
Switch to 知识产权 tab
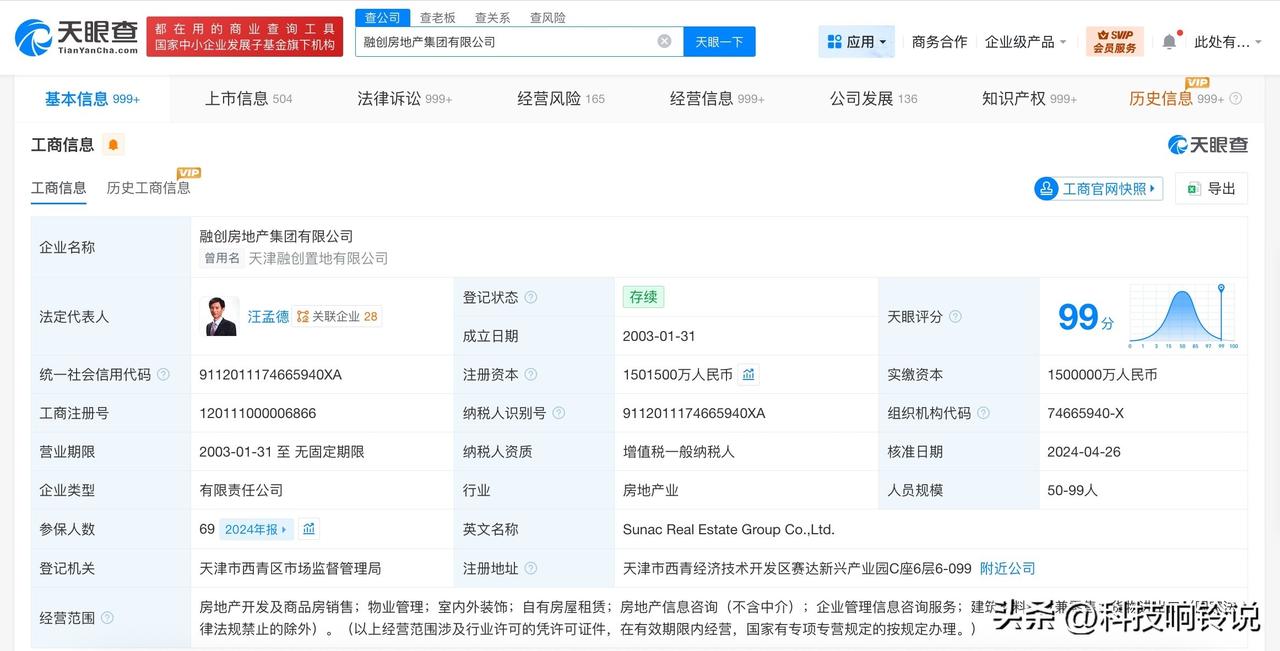1029,98
